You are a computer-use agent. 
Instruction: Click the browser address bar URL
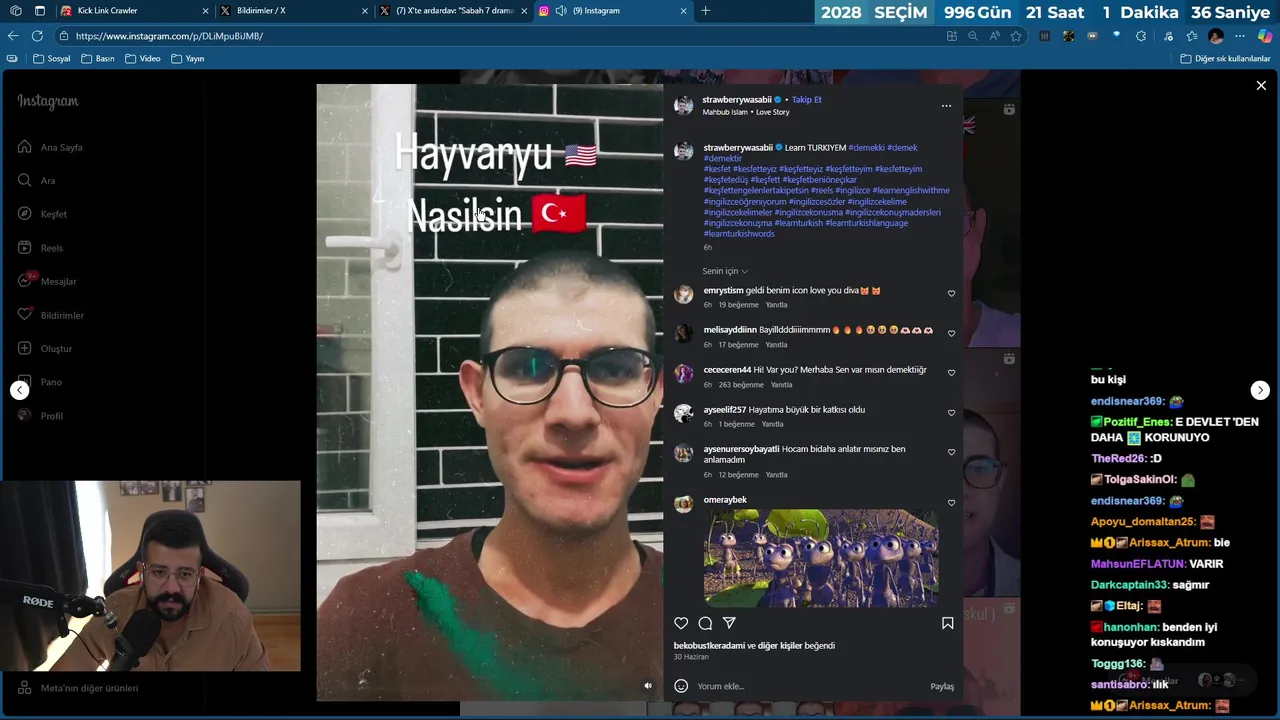tap(169, 36)
